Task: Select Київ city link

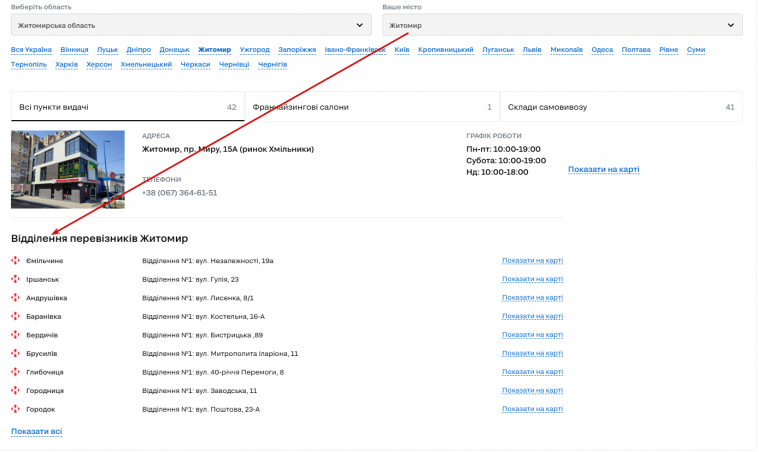Action: [x=402, y=50]
